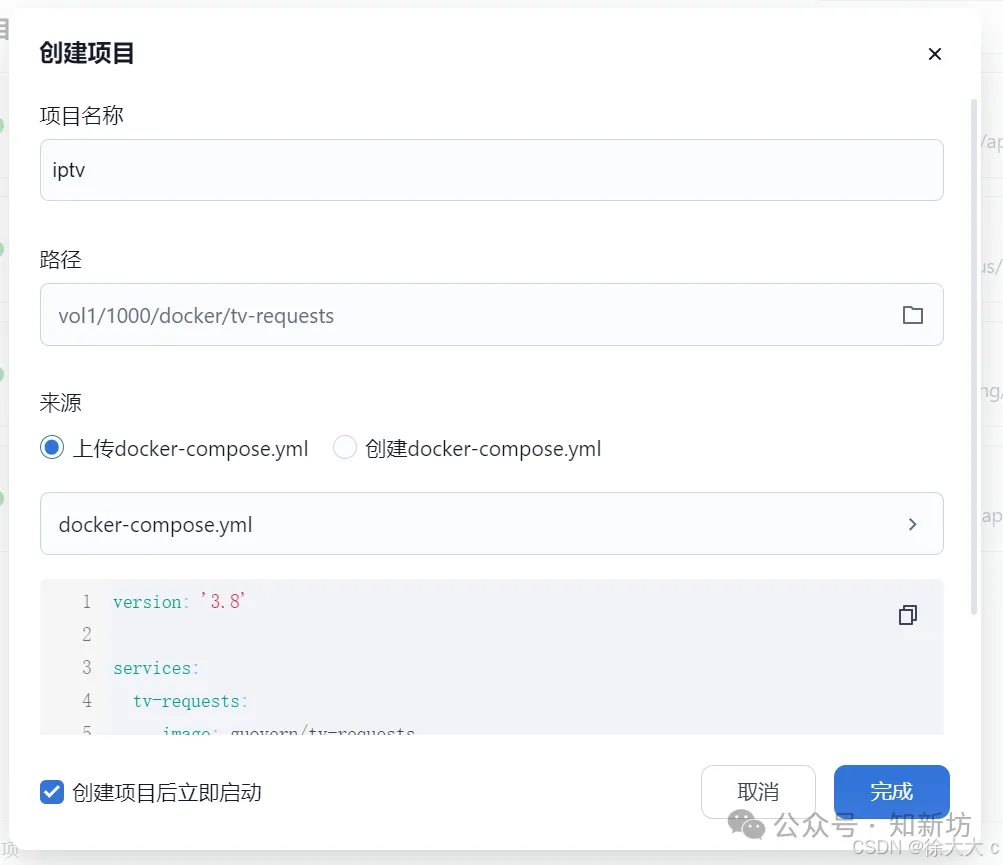Click the dialog's vertical scrollbar
This screenshot has height=865, width=1003.
tap(974, 356)
